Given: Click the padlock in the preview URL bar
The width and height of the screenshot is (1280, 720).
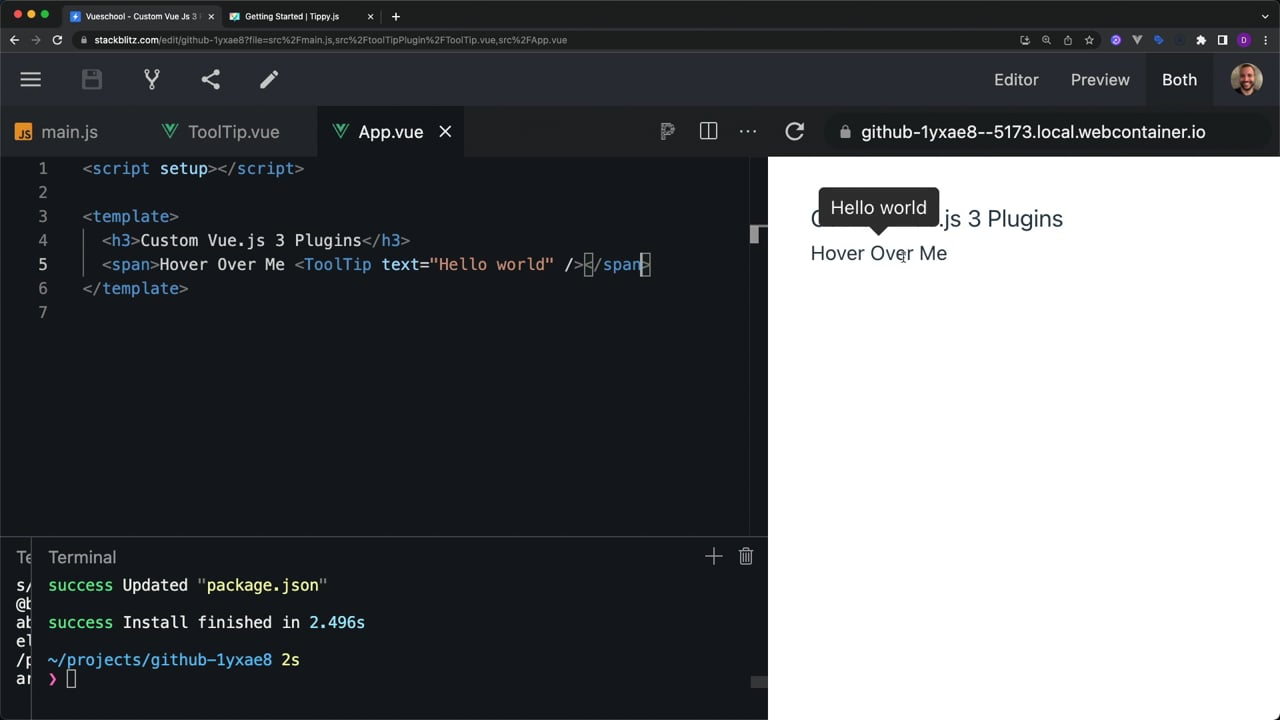Looking at the screenshot, I should pyautogui.click(x=845, y=132).
